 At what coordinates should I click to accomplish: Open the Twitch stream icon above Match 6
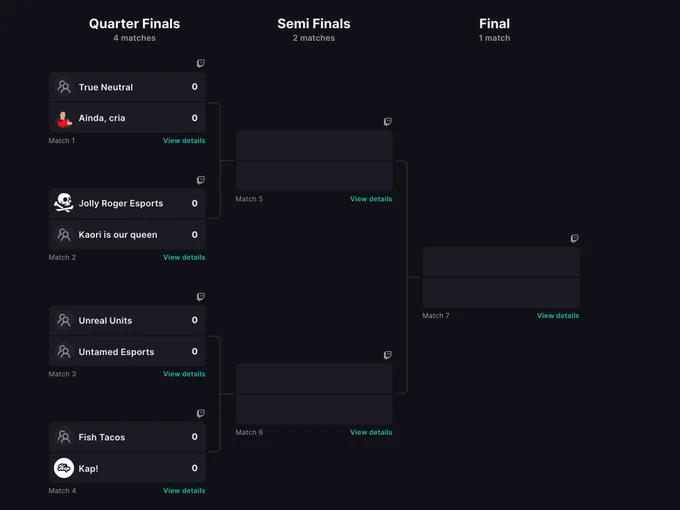point(388,355)
